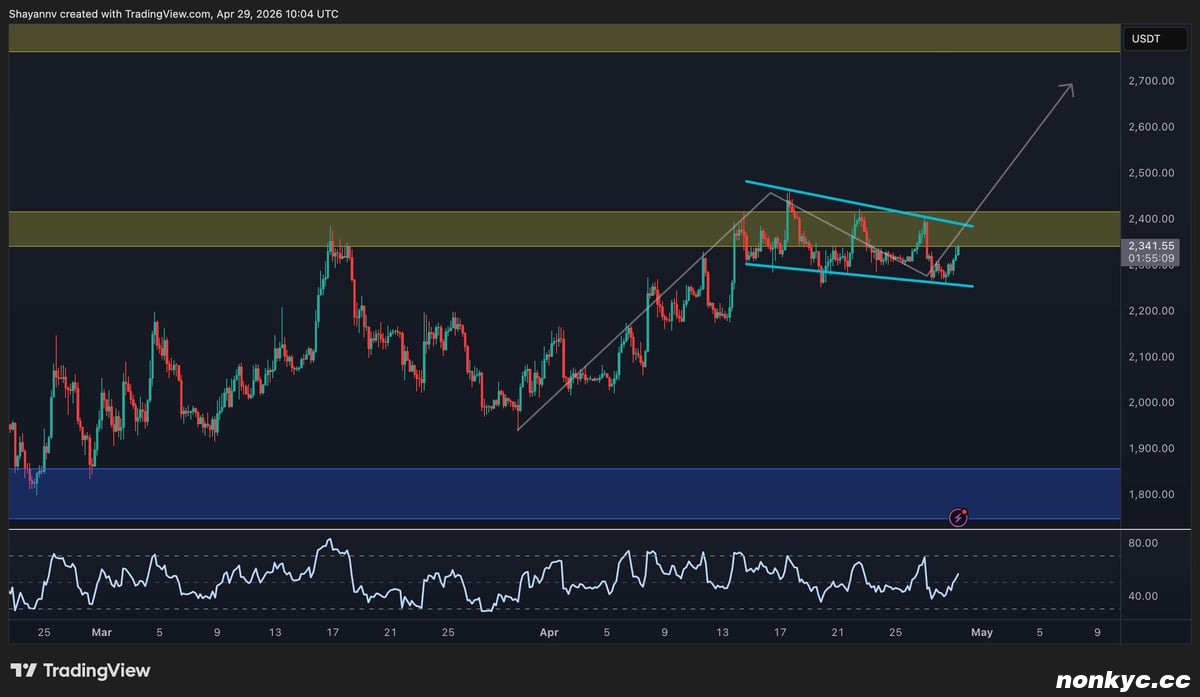The width and height of the screenshot is (1200, 697).
Task: Select the Apr label on time axis
Action: point(547,632)
